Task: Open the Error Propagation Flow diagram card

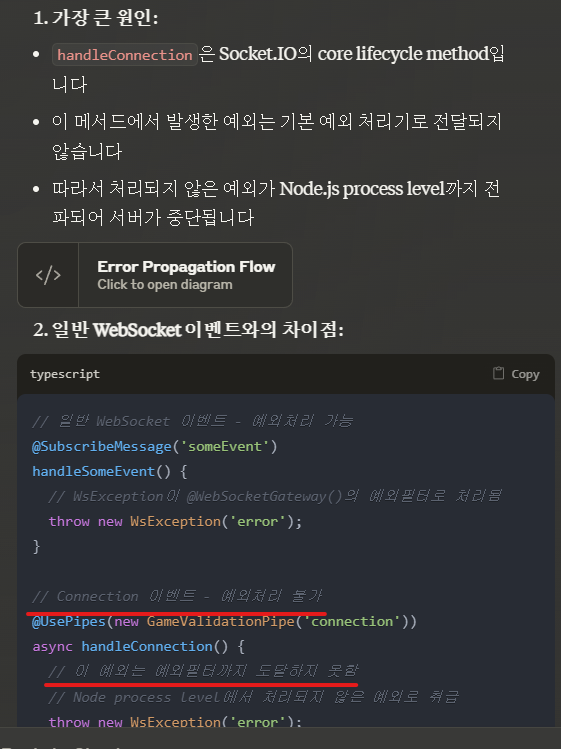Action: (155, 275)
